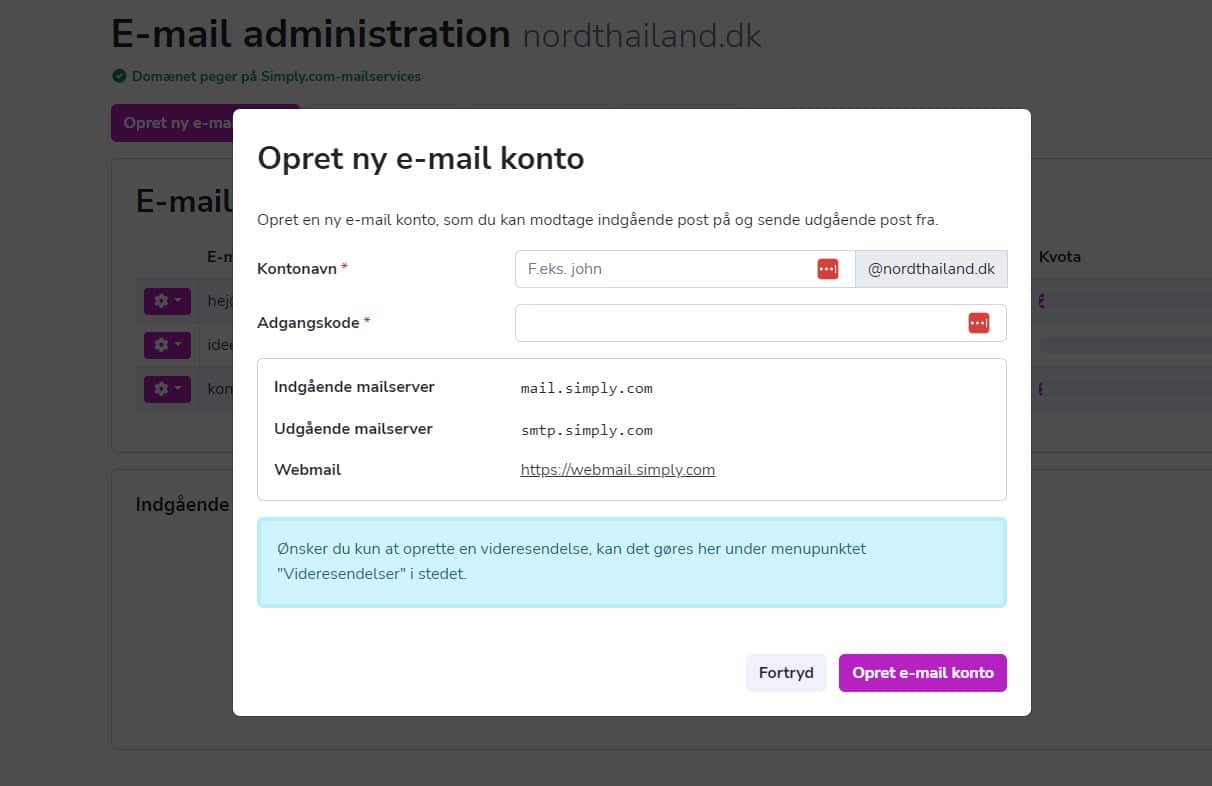Viewport: 1212px width, 786px height.
Task: Click password manager icon in Kontonavn field
Action: coord(828,269)
